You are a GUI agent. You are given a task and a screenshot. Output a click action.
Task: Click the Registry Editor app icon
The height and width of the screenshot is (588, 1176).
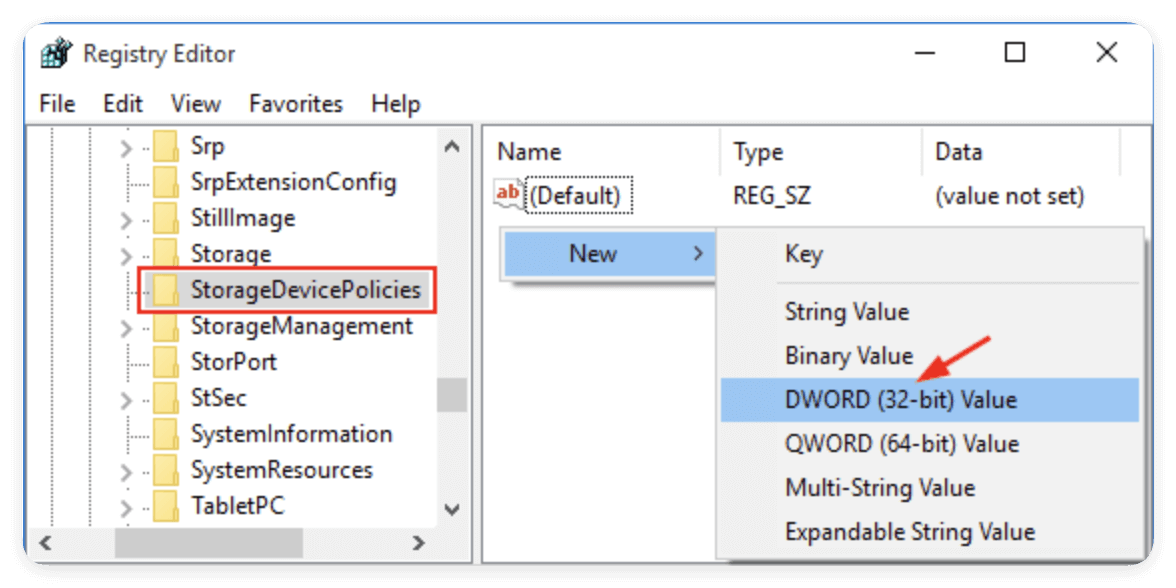coord(56,53)
